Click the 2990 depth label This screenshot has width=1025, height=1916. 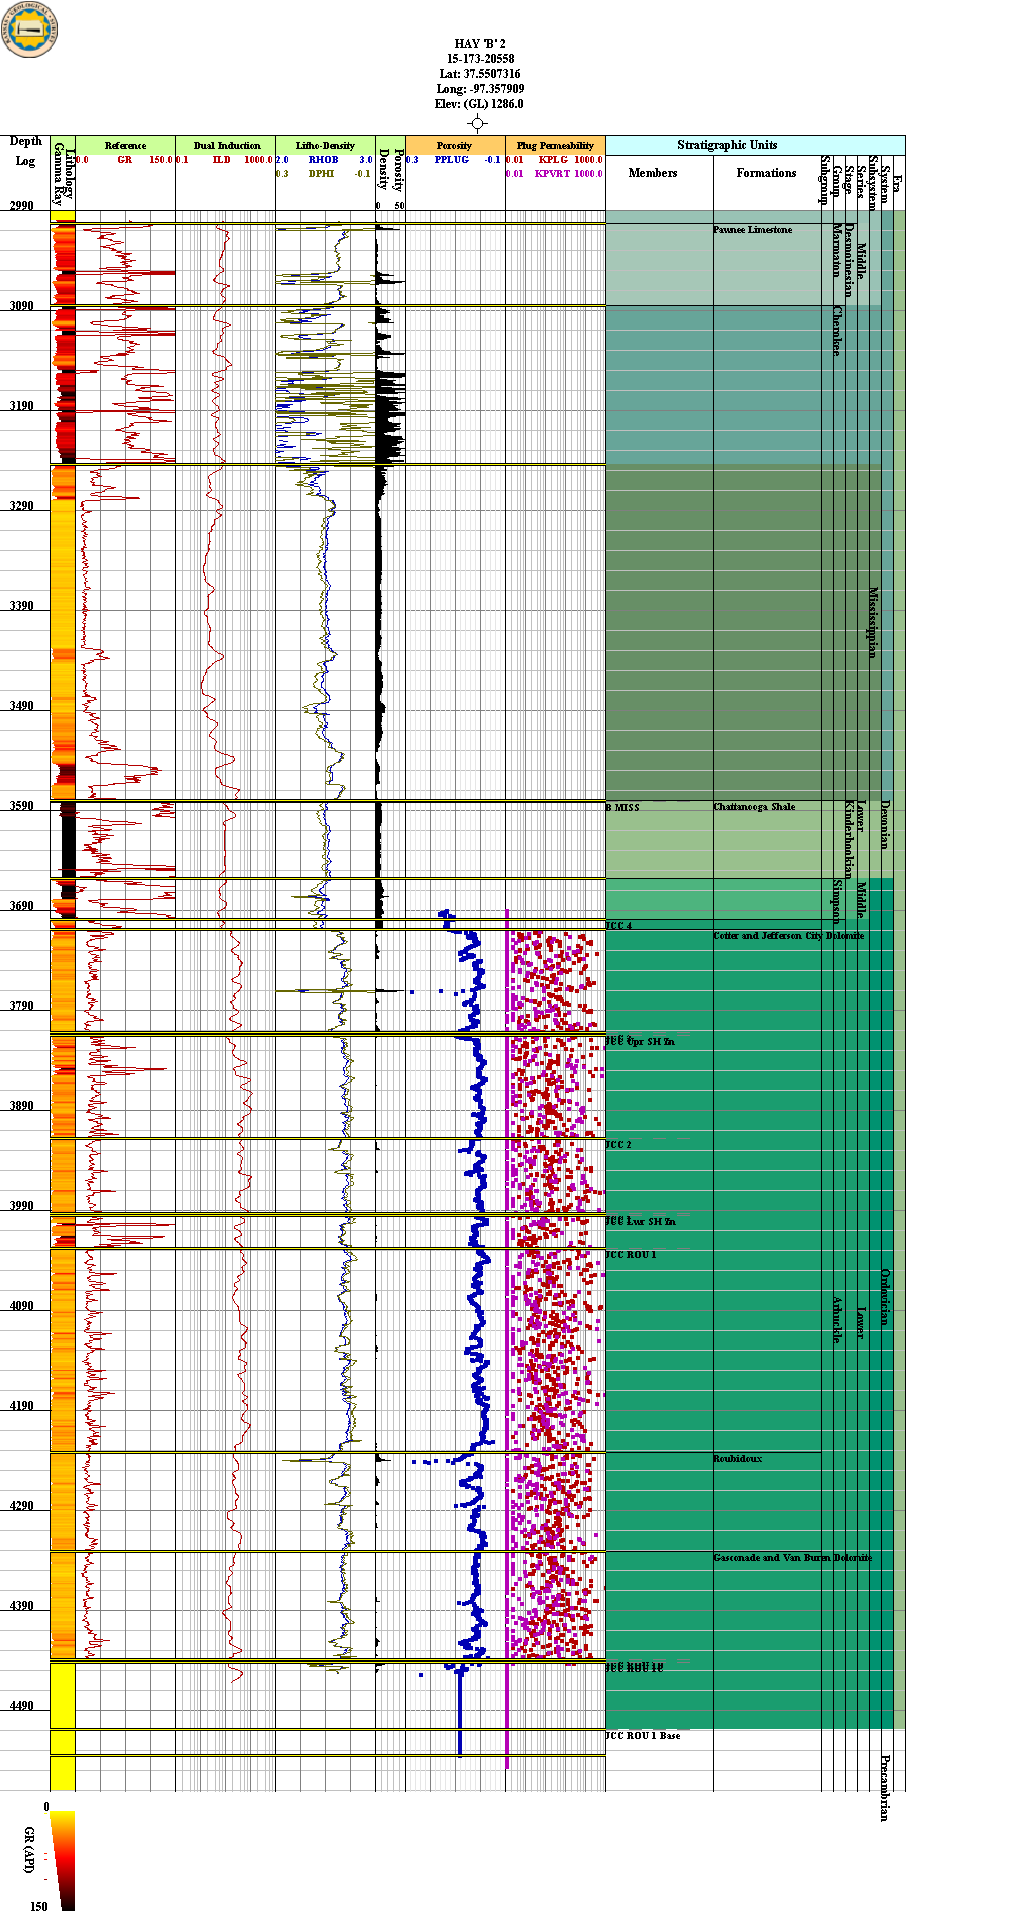(22, 205)
